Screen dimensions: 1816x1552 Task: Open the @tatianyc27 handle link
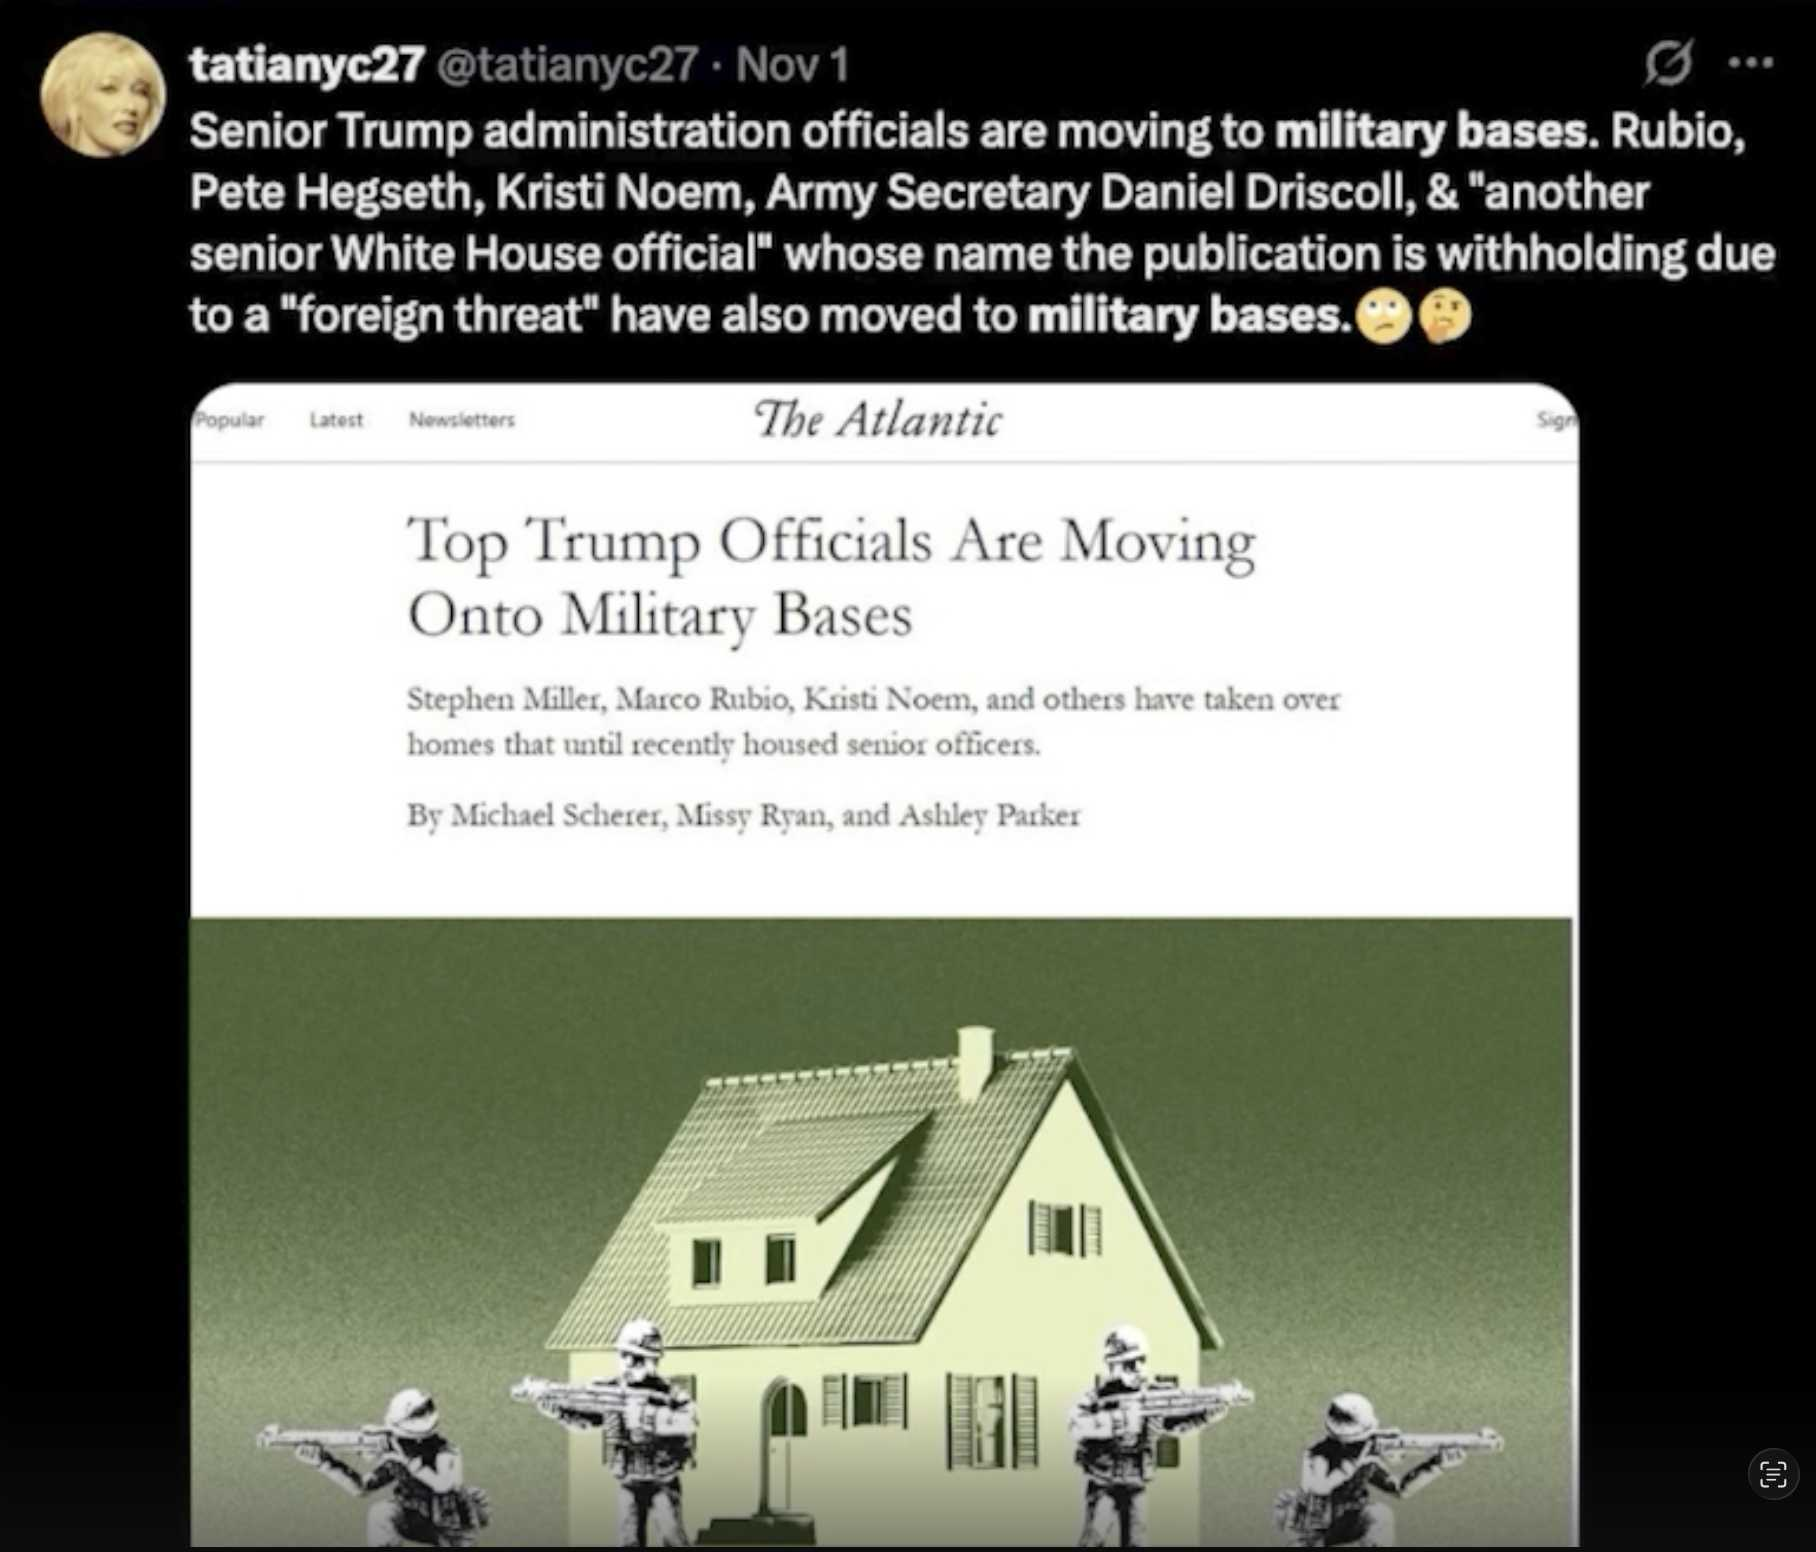(567, 65)
